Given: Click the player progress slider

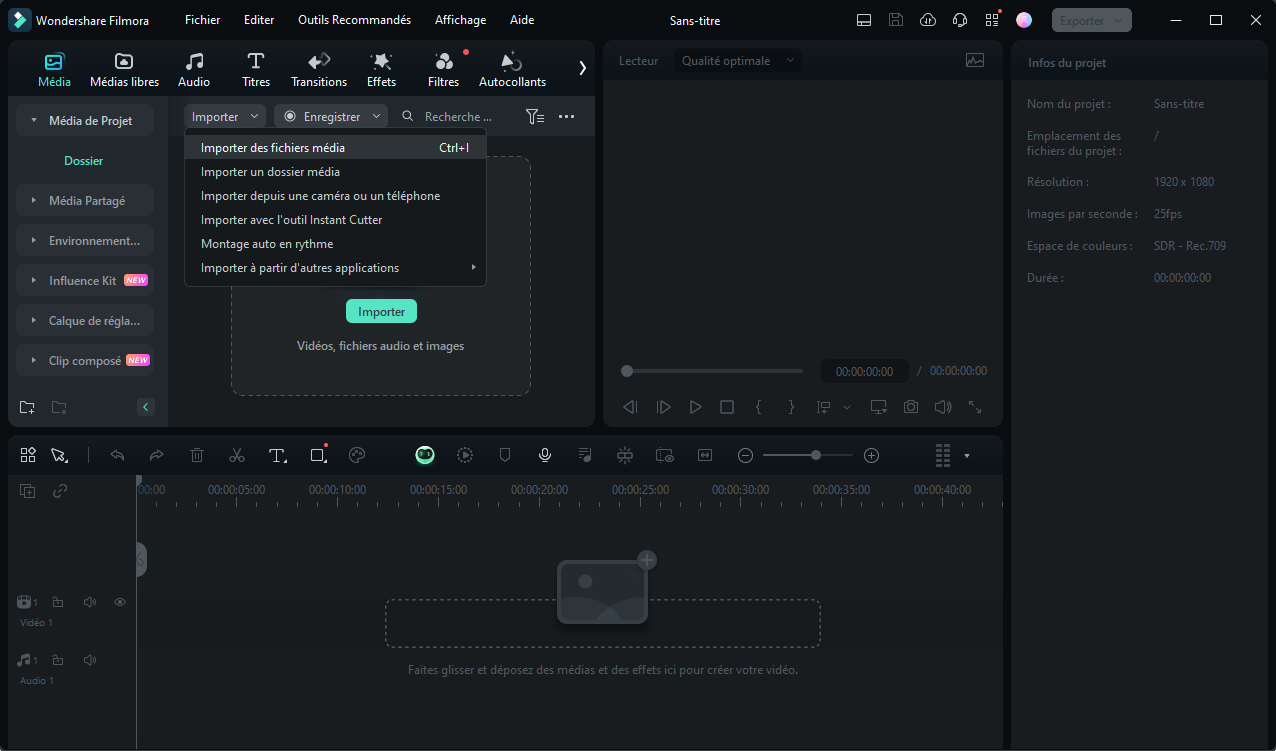Looking at the screenshot, I should [712, 371].
